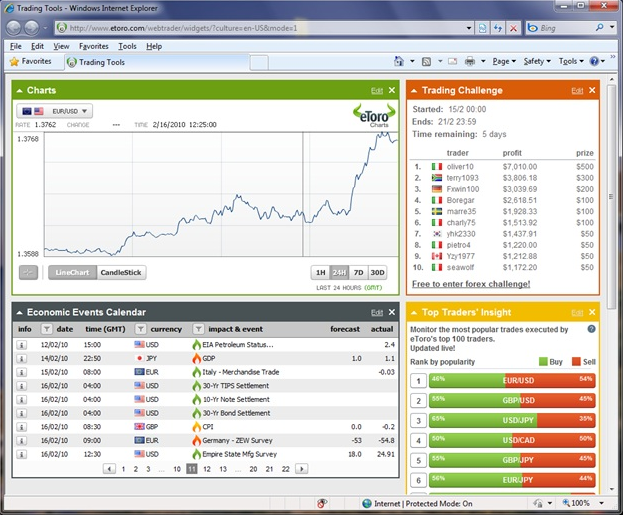Go forward using the browser Forward arrow
Screen dimensions: 623x515
[32, 28]
